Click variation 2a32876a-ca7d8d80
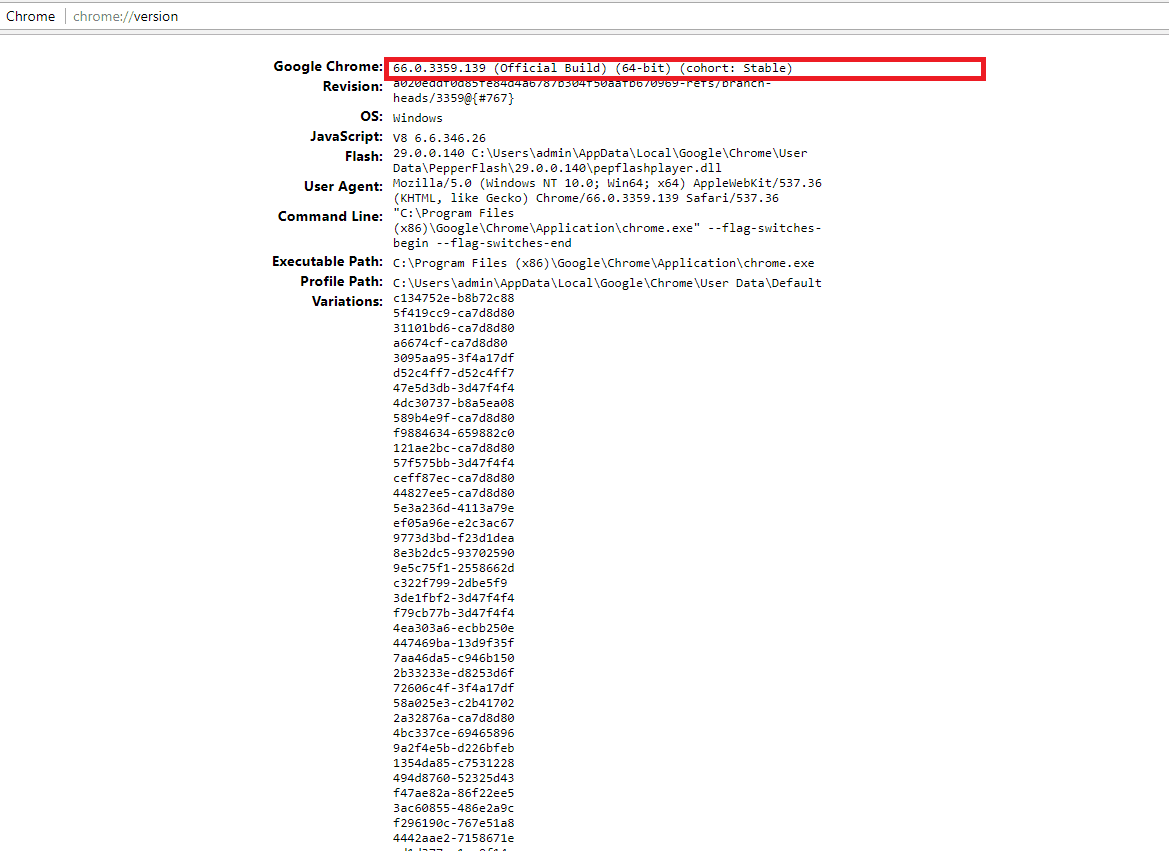This screenshot has width=1169, height=851. (453, 717)
